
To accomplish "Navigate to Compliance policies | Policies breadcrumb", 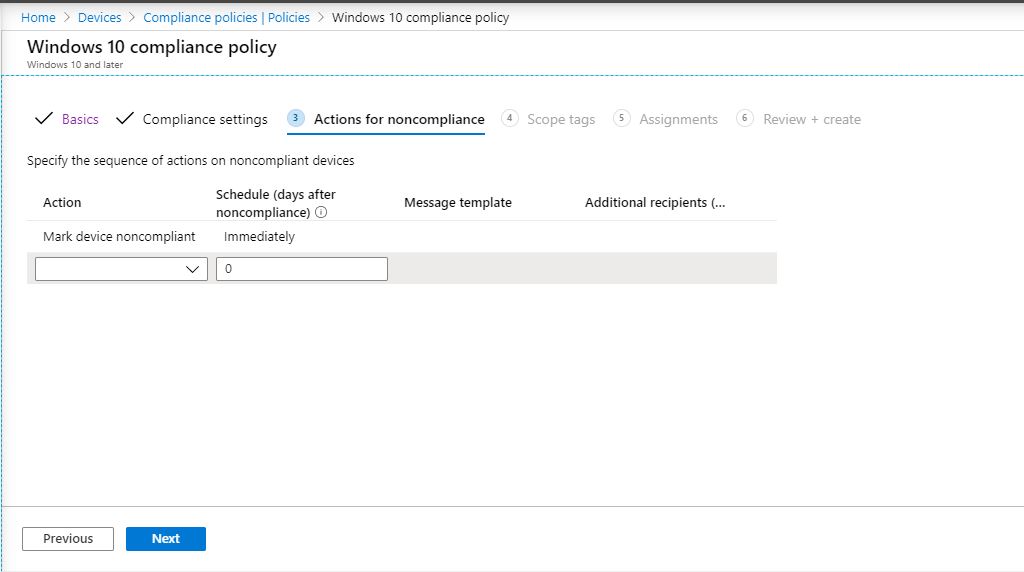I will tap(226, 18).
